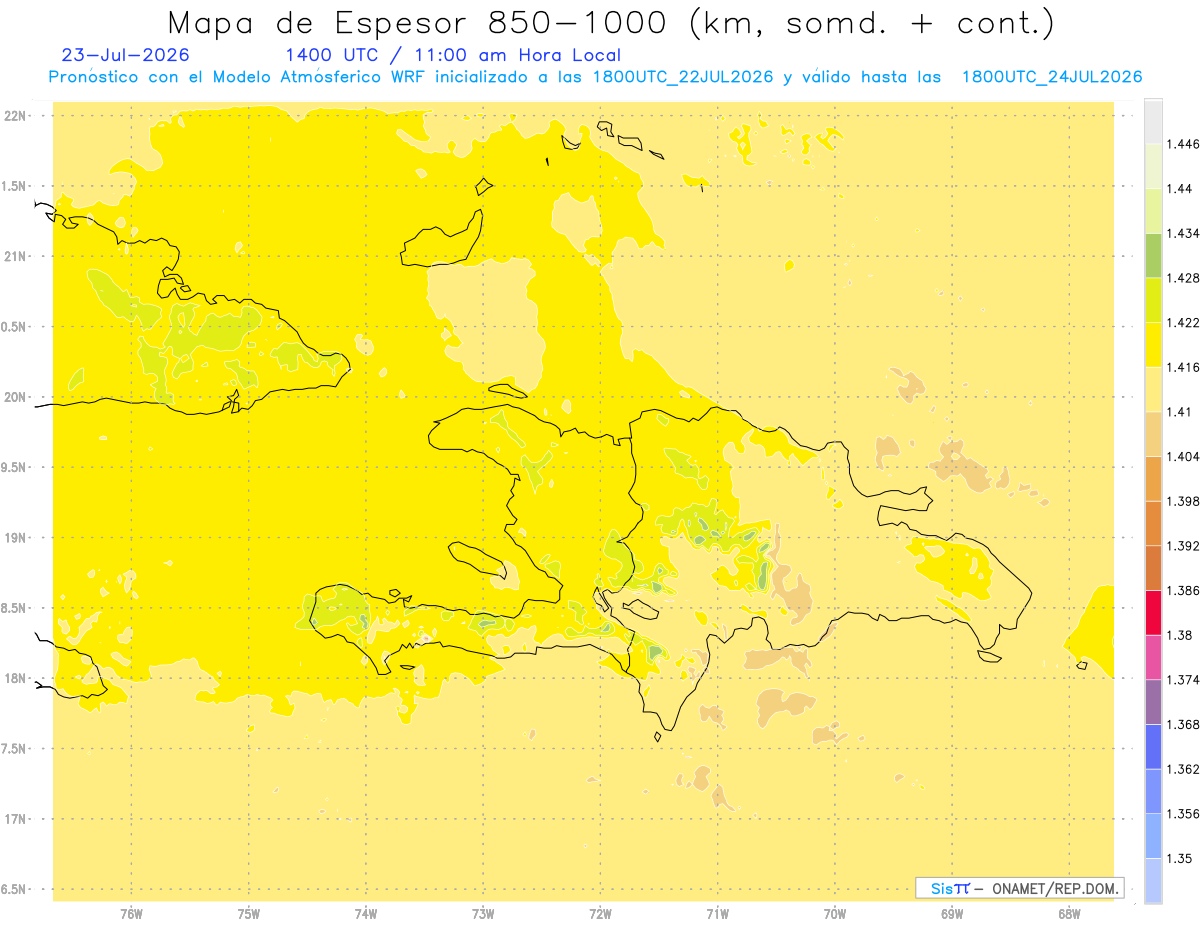
Task: Pick the swatch between 1.422 and 1.428
Action: (1153, 300)
